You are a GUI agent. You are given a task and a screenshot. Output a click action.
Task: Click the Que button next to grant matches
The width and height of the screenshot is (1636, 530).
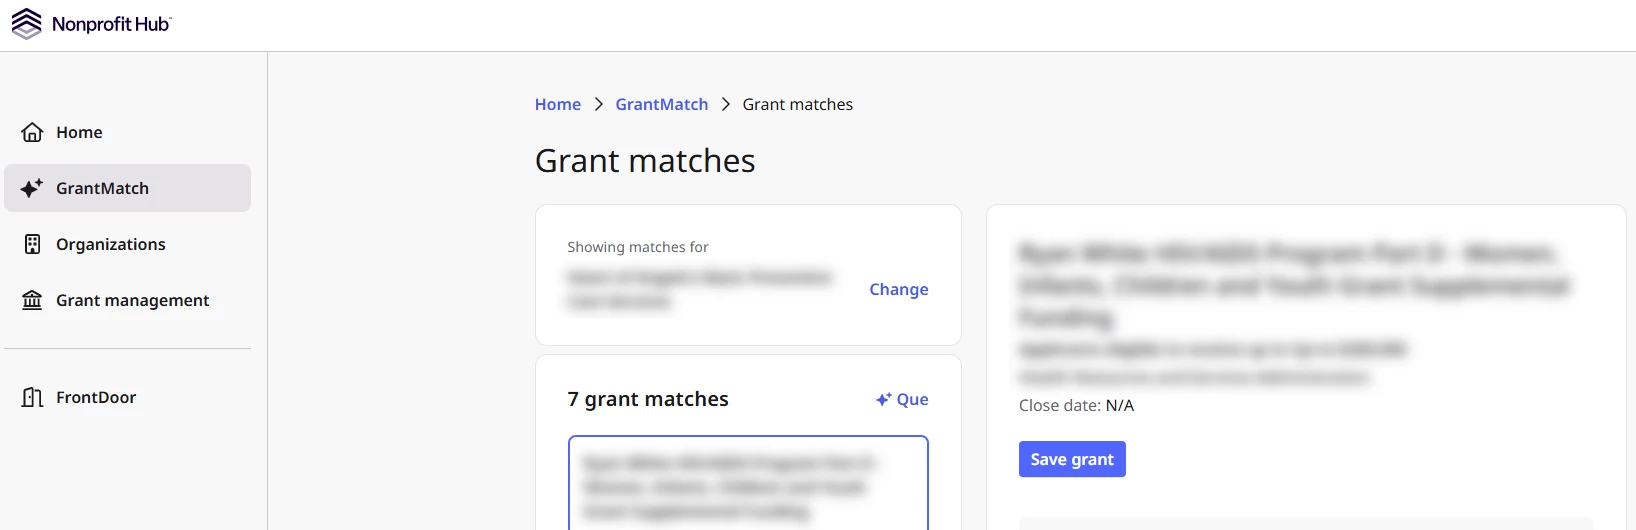pos(902,399)
